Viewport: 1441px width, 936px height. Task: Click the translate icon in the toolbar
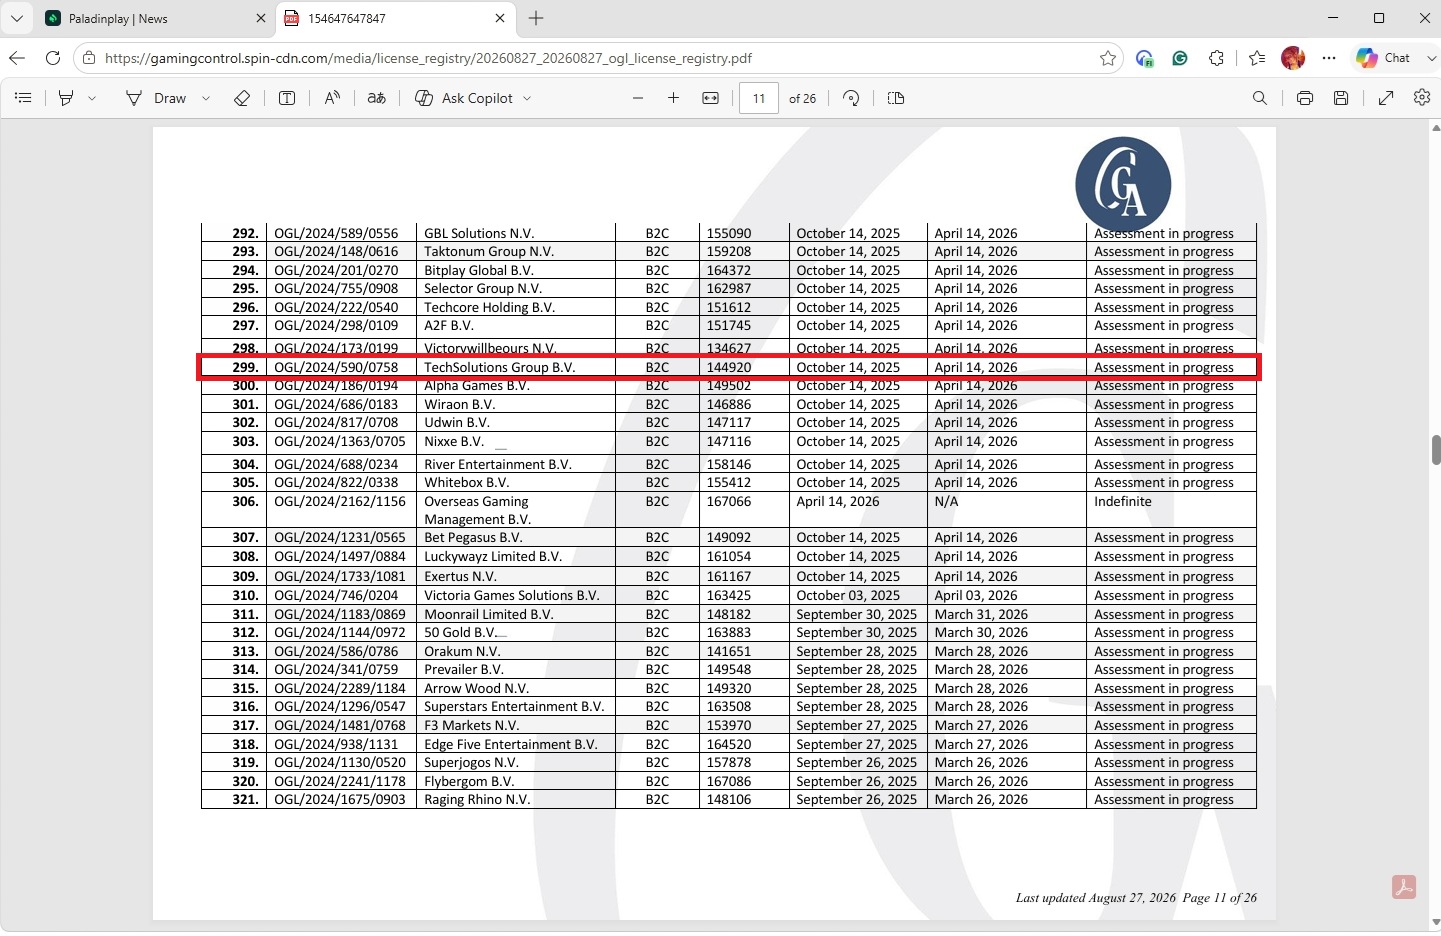pos(377,98)
